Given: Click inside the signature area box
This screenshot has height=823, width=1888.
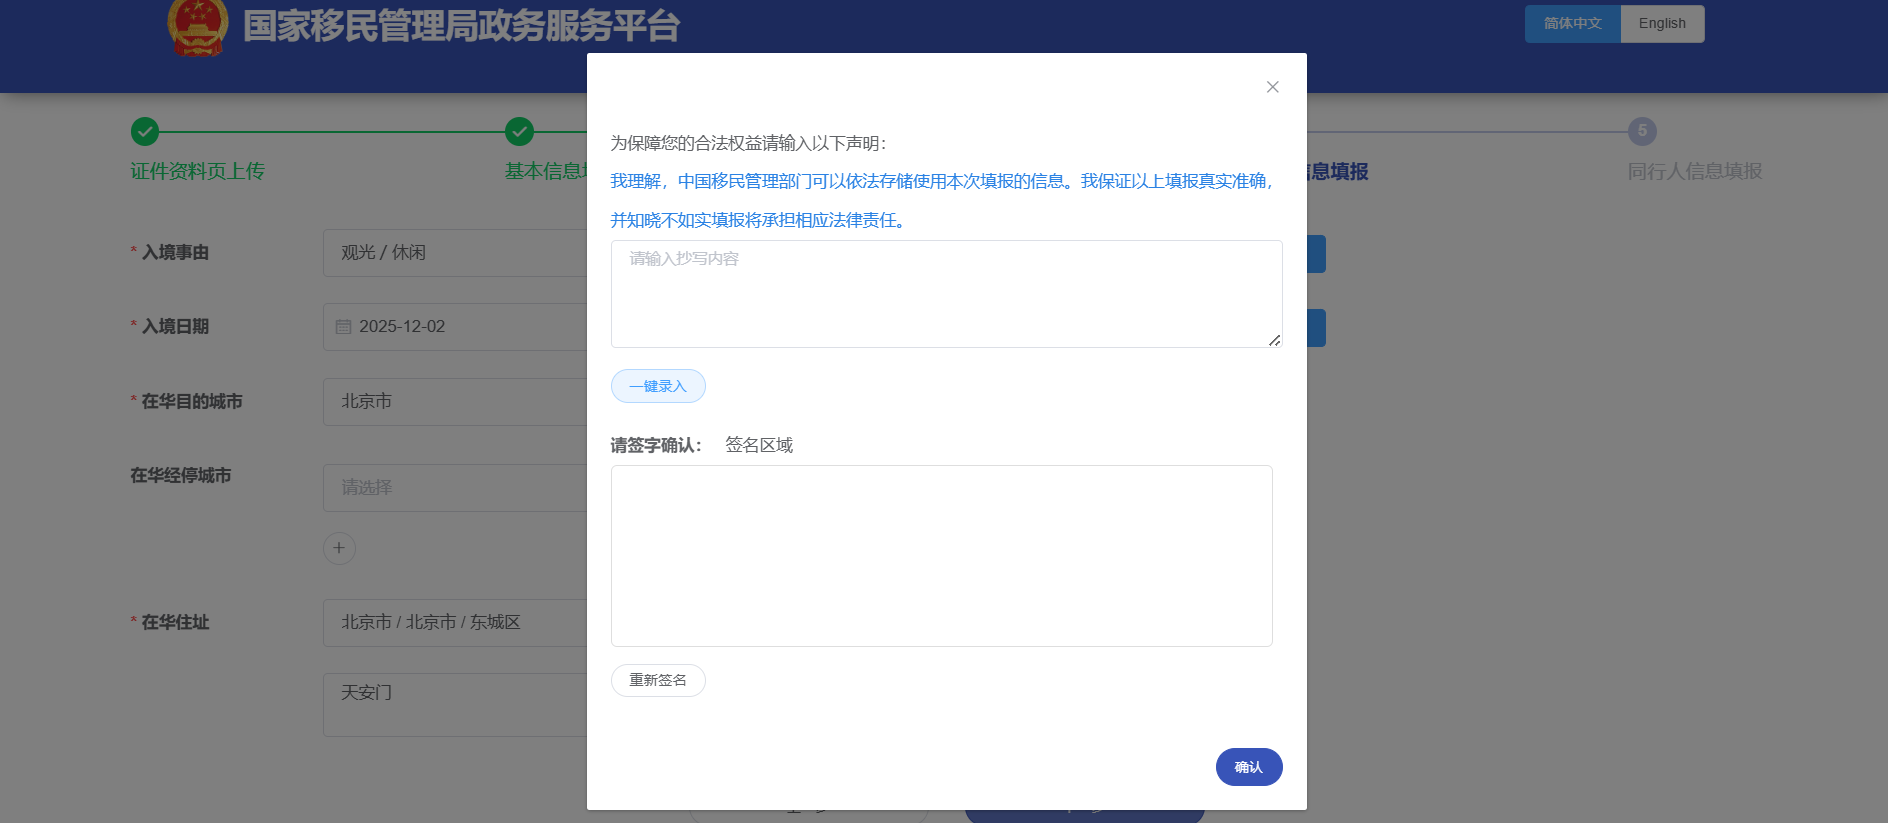Looking at the screenshot, I should click(x=941, y=556).
